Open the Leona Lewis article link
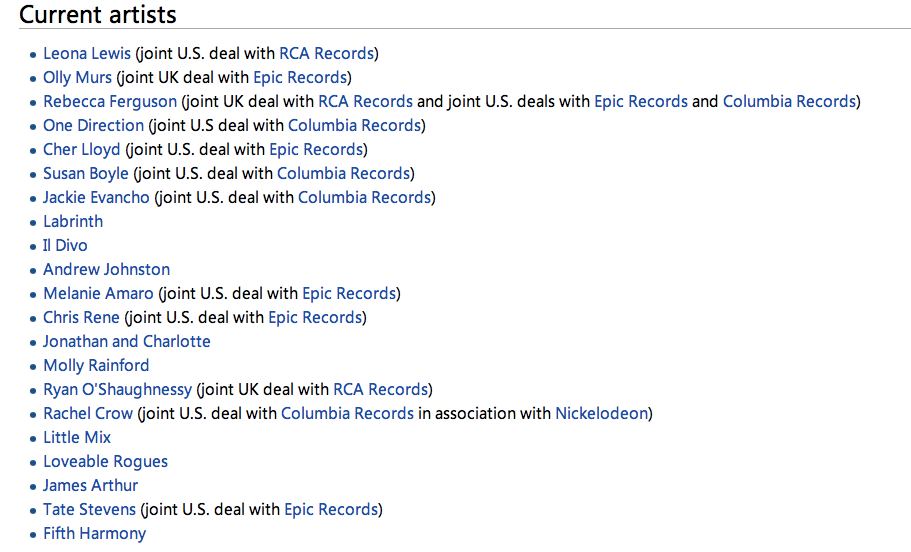Viewport: 911px width, 552px height. 87,53
